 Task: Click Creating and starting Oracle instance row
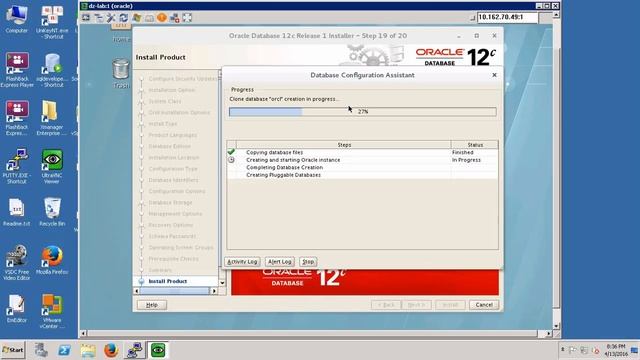click(x=362, y=160)
